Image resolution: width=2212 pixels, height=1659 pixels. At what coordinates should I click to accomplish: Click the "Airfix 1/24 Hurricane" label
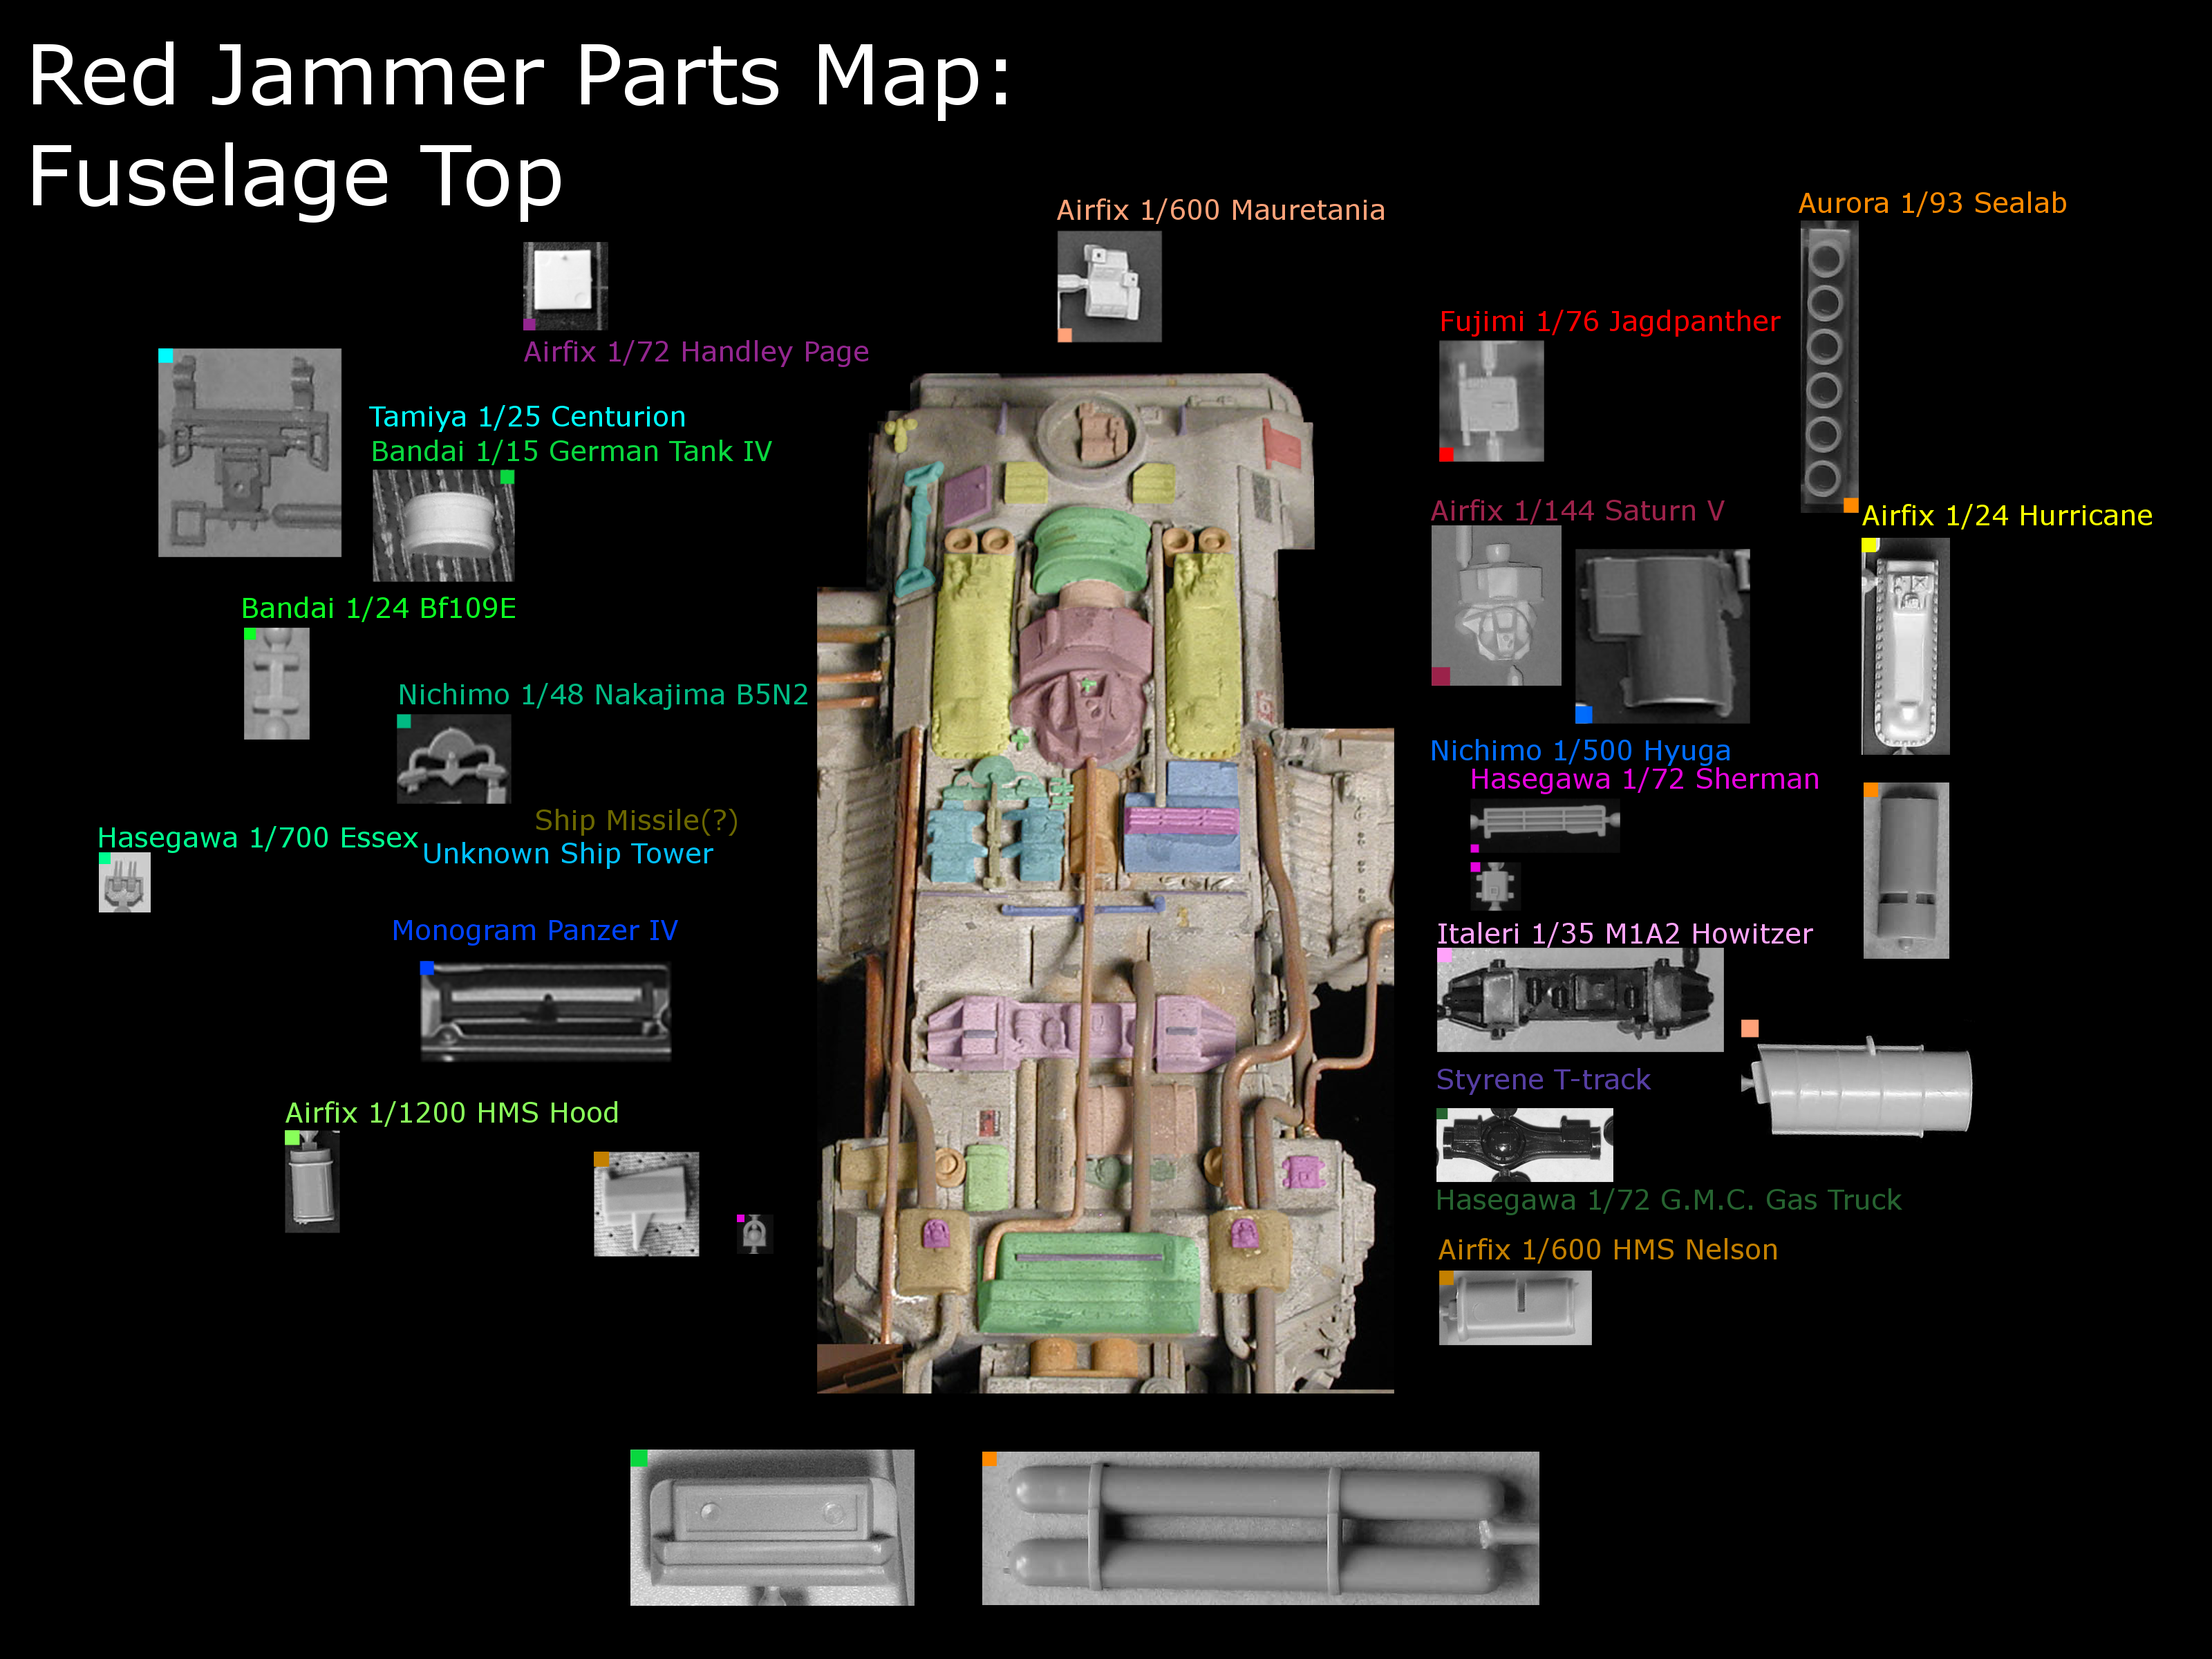point(2007,516)
